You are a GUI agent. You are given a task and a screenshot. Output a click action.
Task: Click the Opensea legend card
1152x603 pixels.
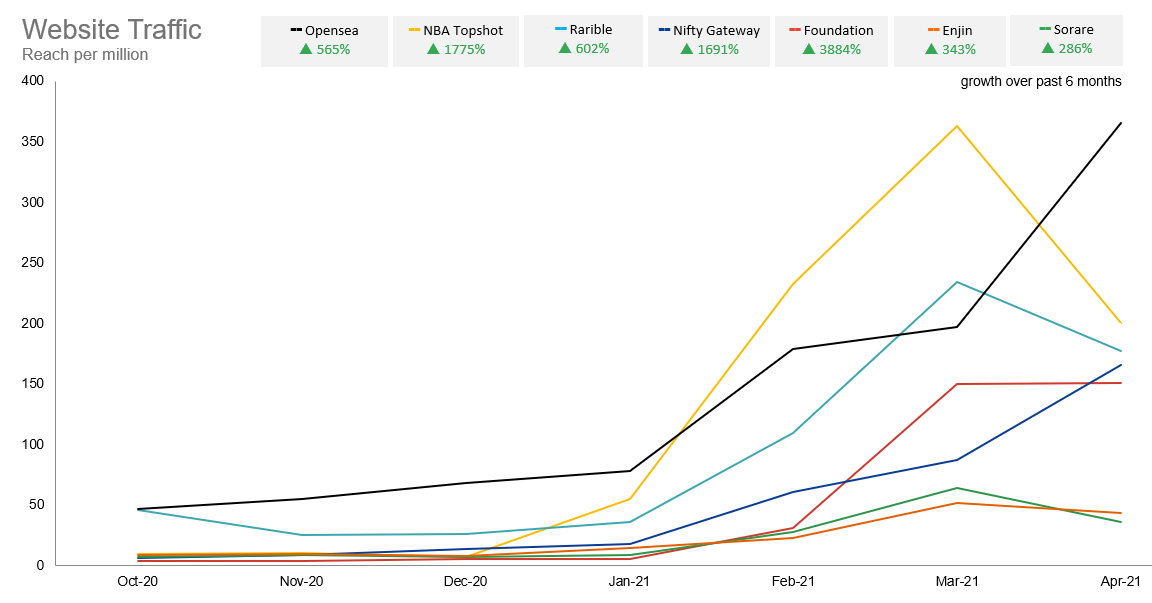[324, 42]
